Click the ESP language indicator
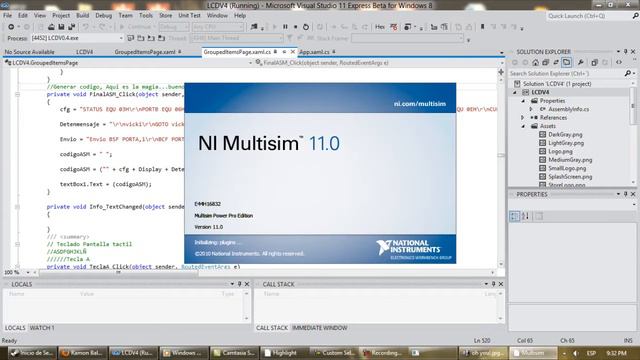 click(591, 353)
